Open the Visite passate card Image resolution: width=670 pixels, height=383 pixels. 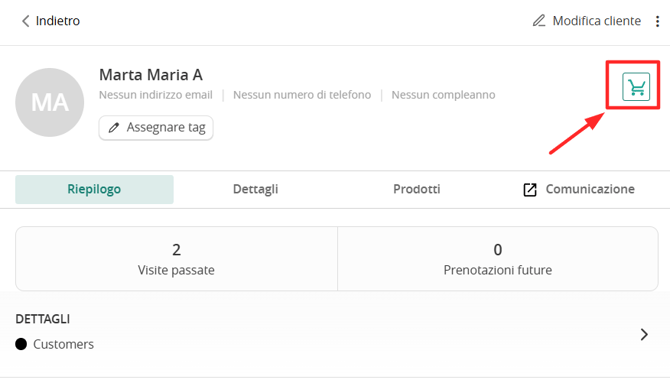176,259
